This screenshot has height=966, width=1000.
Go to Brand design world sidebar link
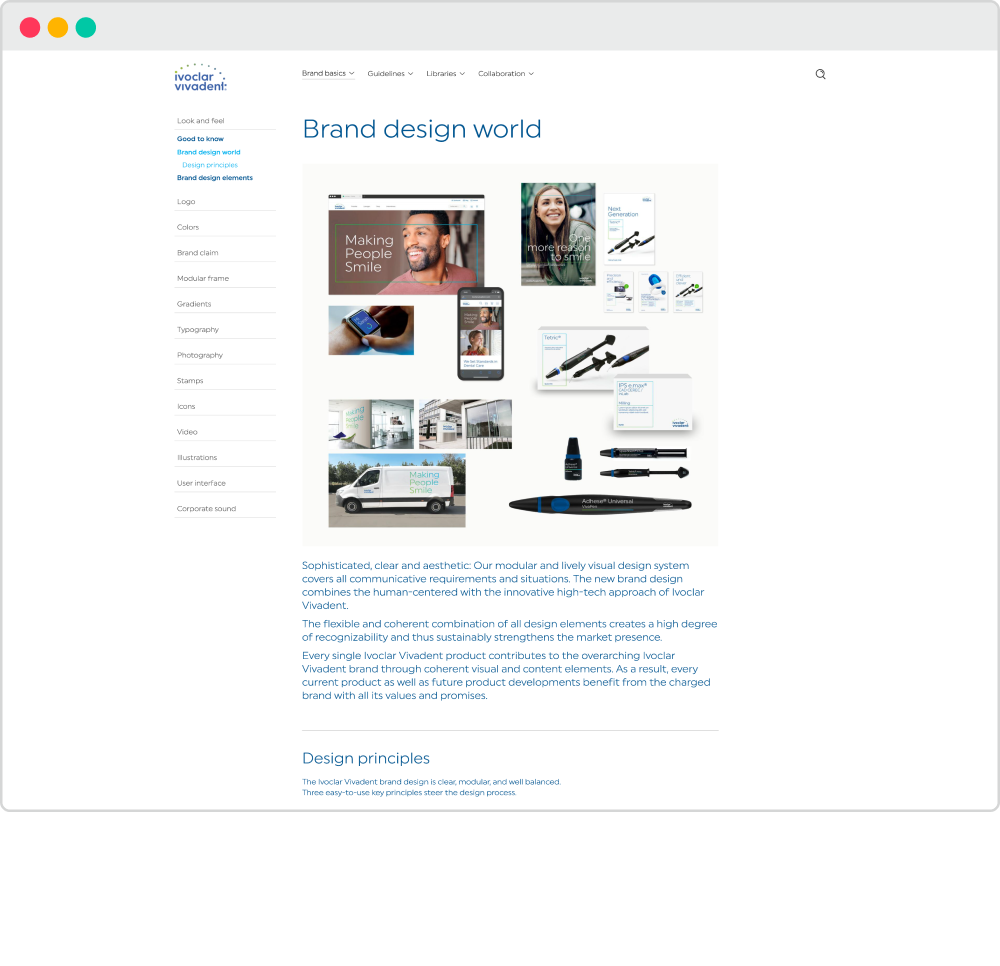coord(209,152)
